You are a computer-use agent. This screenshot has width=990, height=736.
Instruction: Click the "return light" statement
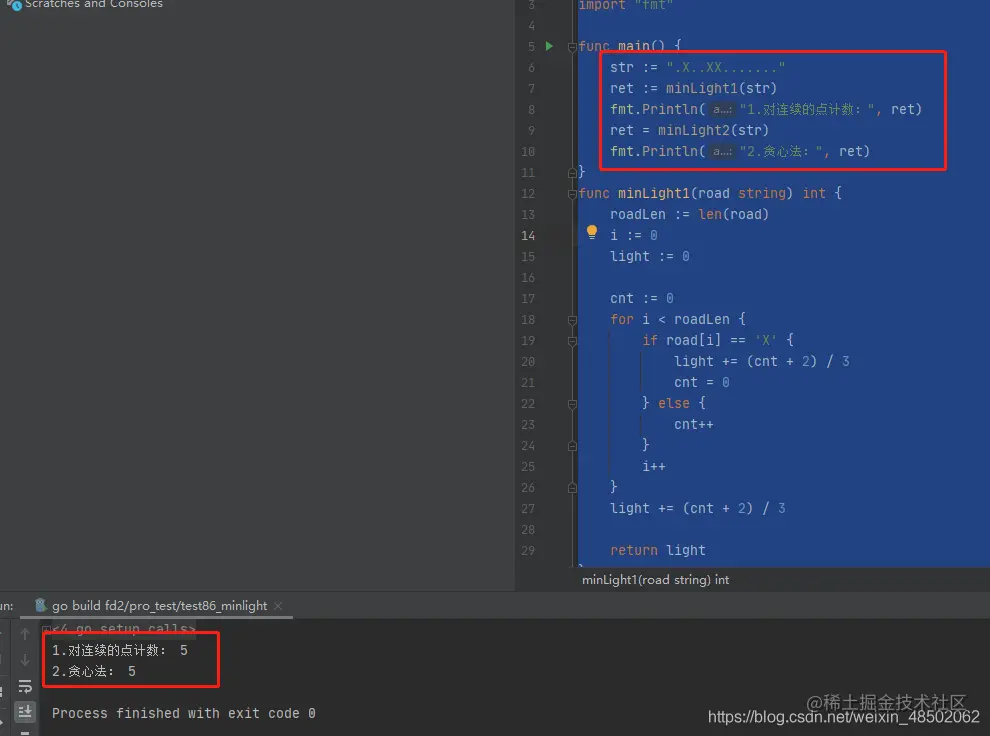[657, 550]
